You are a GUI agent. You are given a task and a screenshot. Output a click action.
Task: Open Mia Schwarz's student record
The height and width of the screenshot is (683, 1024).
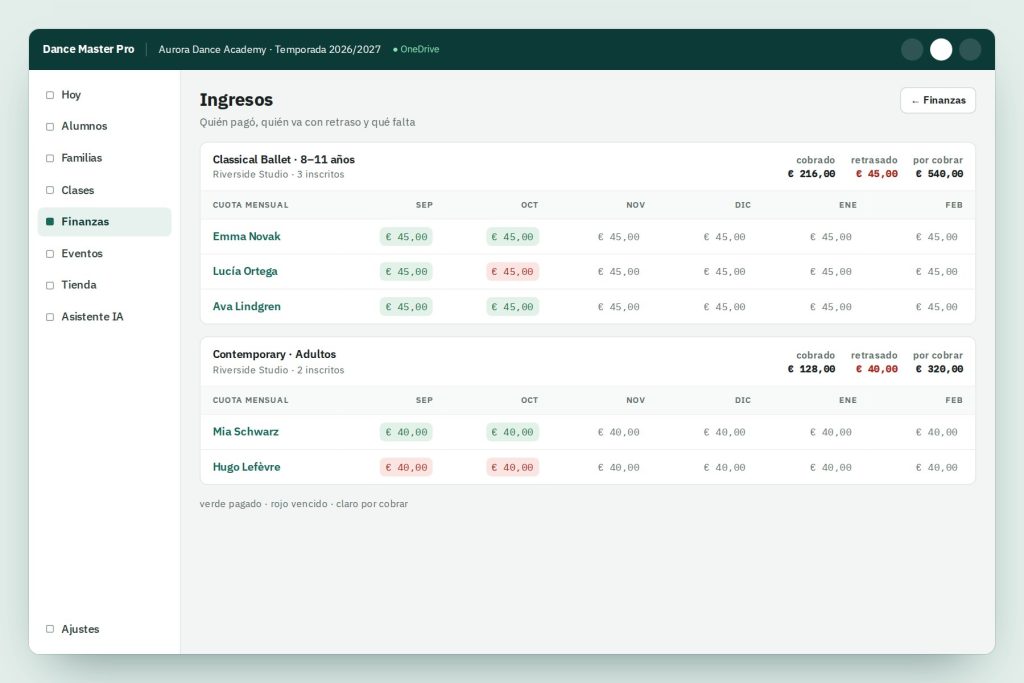[246, 432]
